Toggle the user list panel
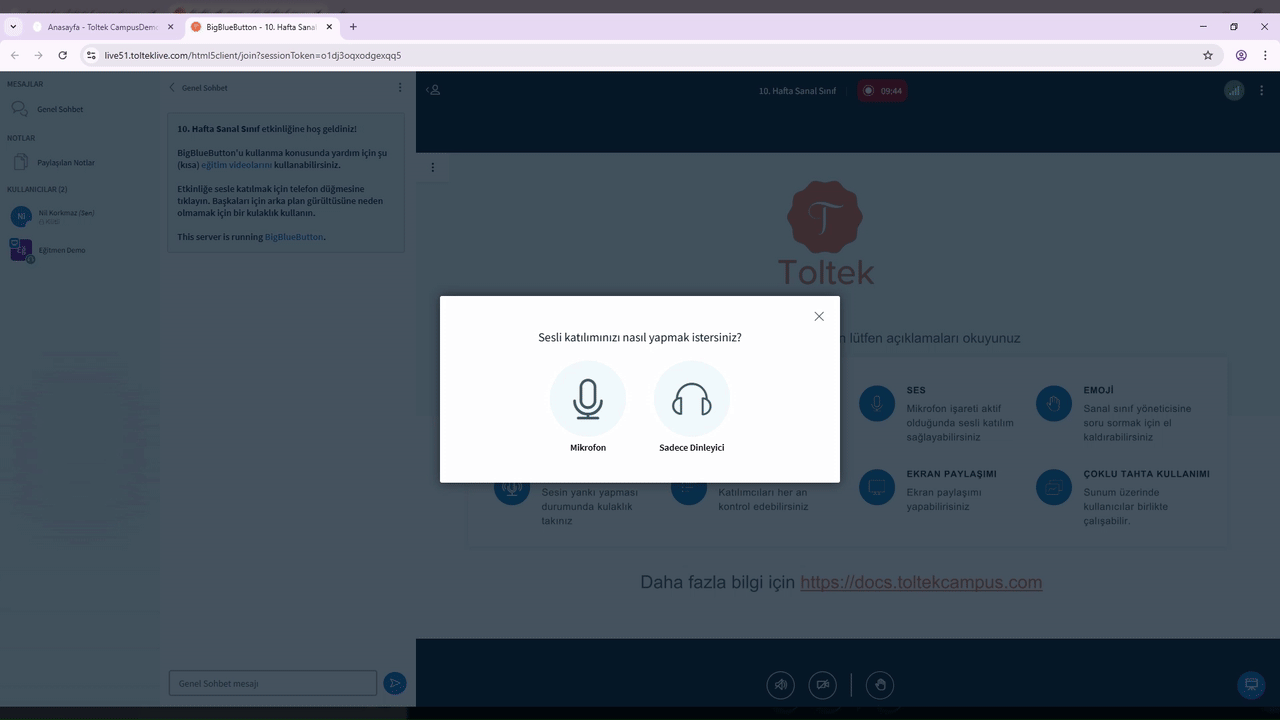Image resolution: width=1280 pixels, height=720 pixels. pos(433,90)
